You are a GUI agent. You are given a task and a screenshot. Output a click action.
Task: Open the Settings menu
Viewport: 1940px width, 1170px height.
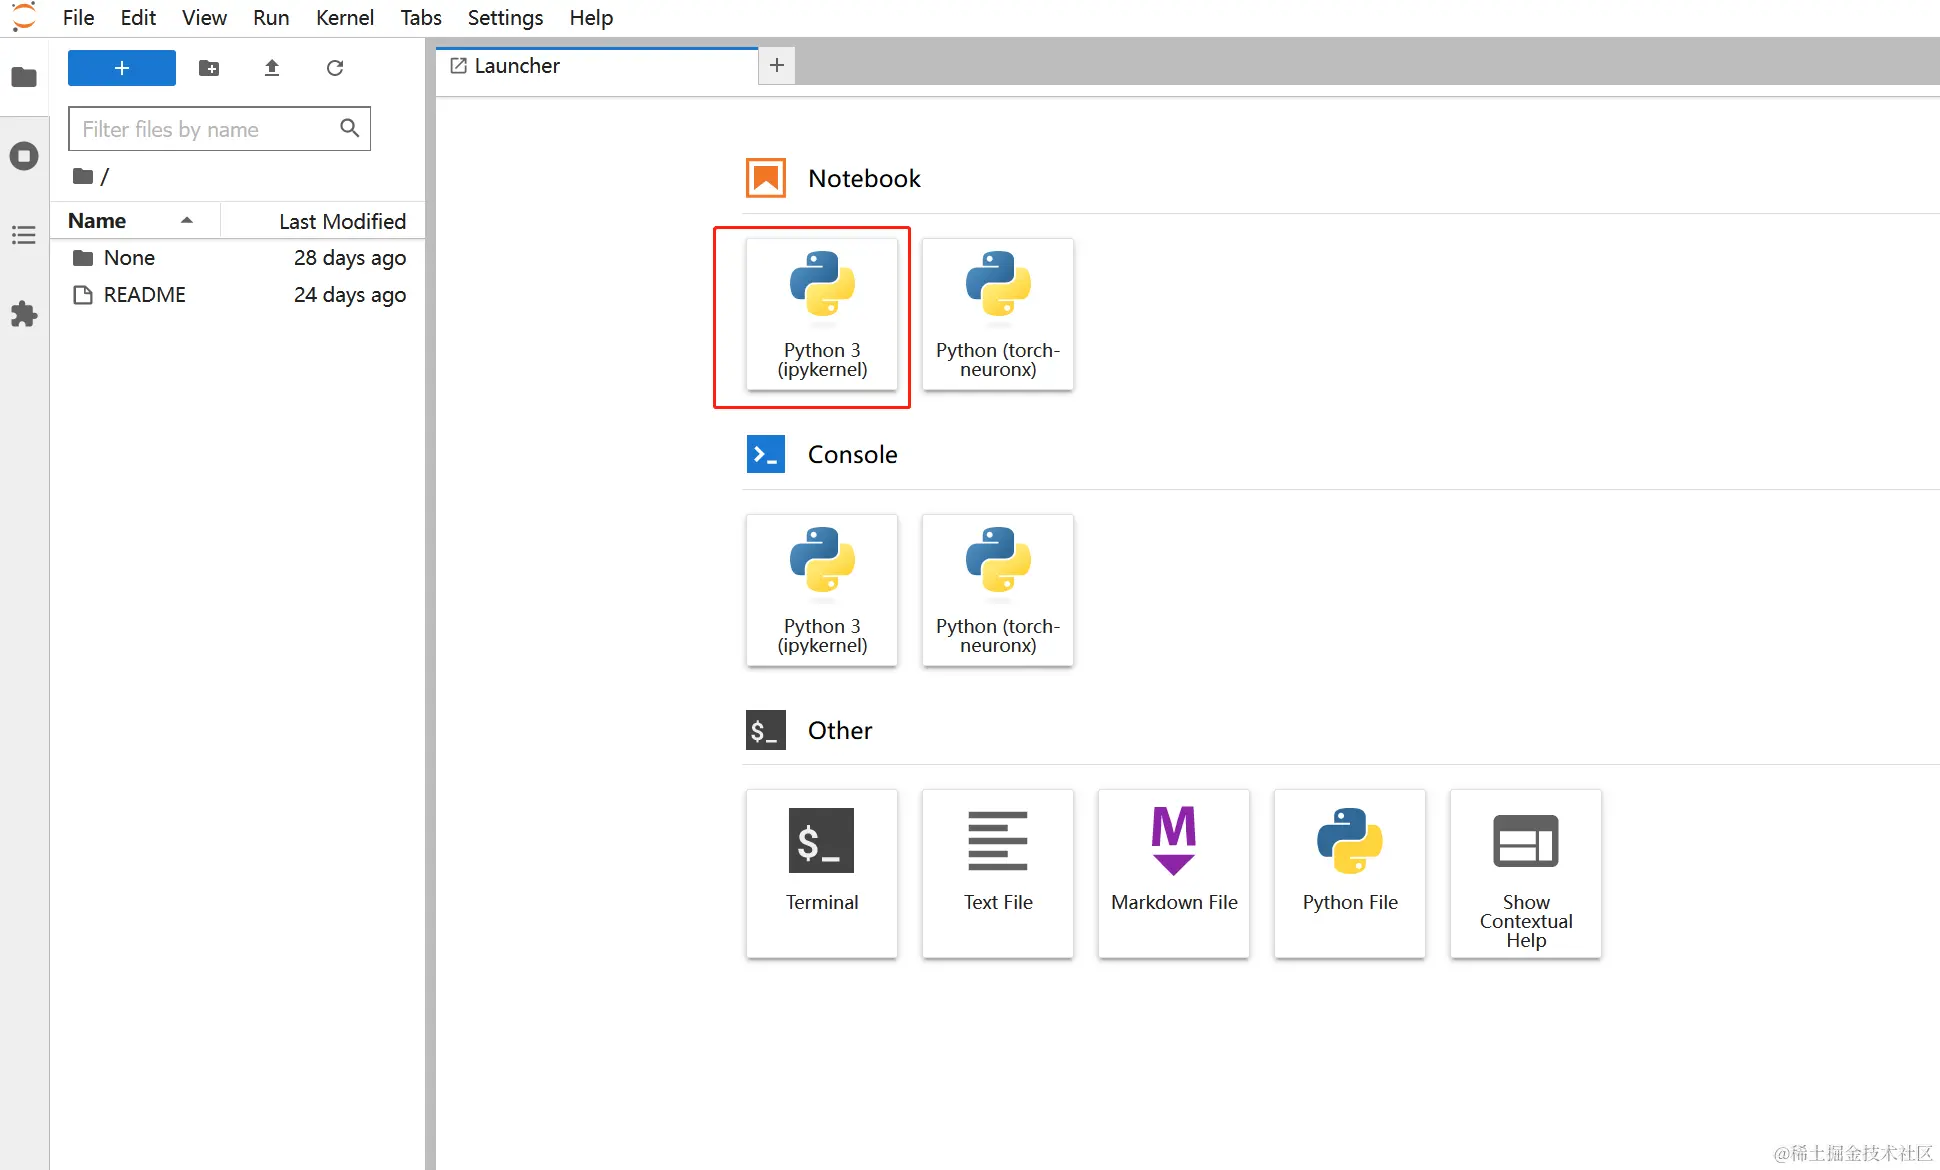[505, 18]
